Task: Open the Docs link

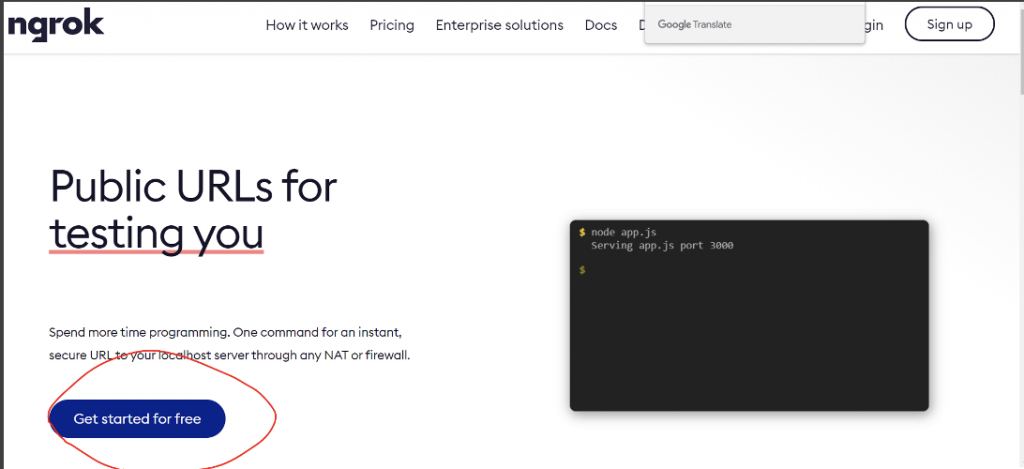Action: click(x=601, y=25)
